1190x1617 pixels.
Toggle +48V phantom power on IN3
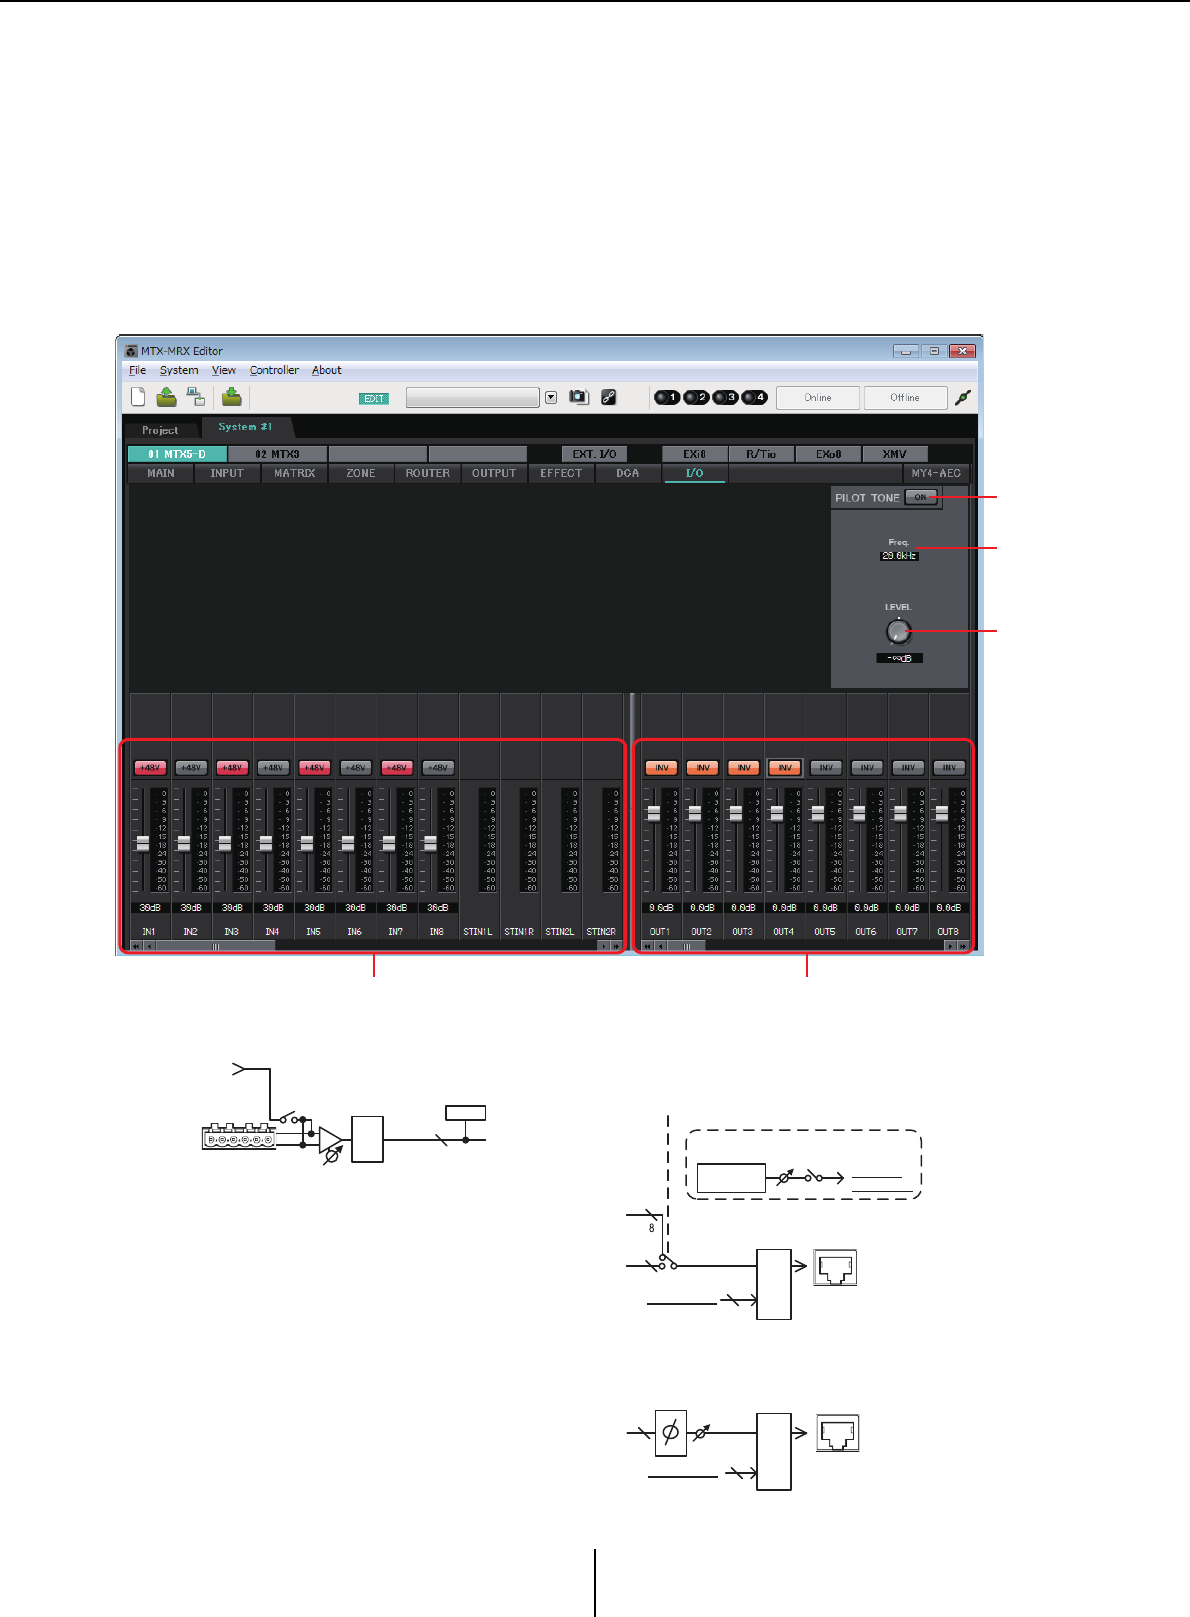click(x=232, y=768)
